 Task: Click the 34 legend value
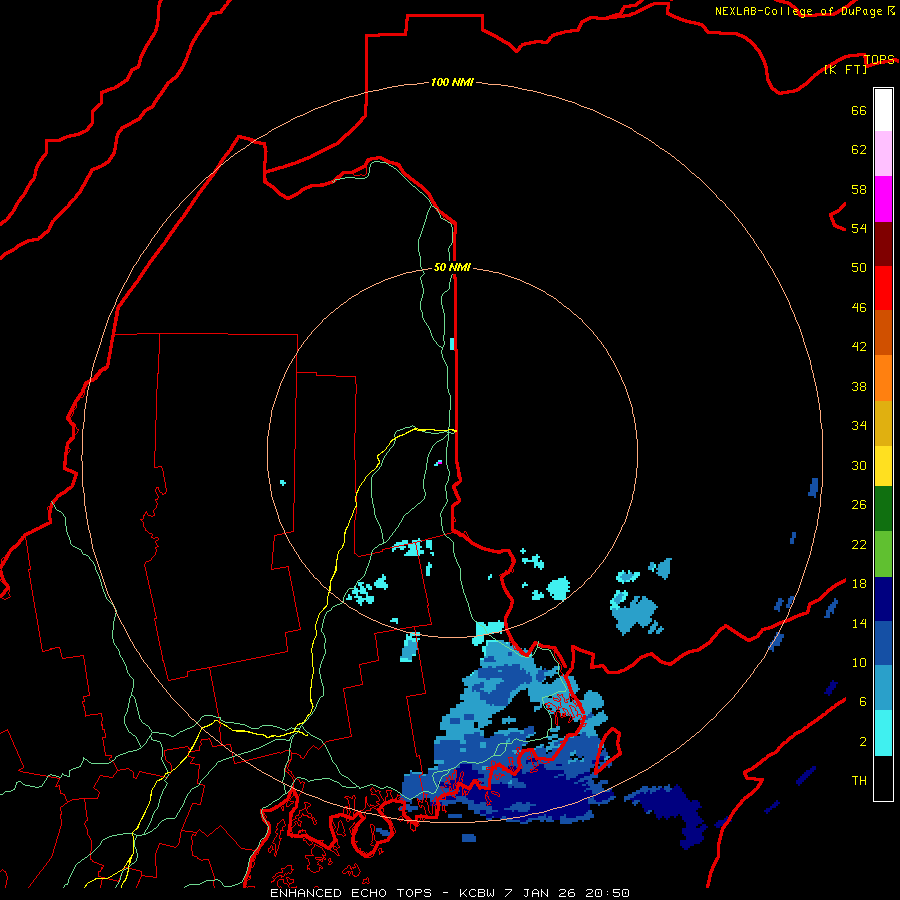coord(859,425)
